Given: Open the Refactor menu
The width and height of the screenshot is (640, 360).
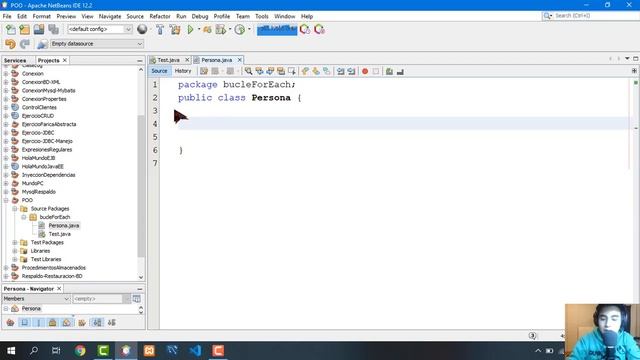Looking at the screenshot, I should click(x=160, y=16).
